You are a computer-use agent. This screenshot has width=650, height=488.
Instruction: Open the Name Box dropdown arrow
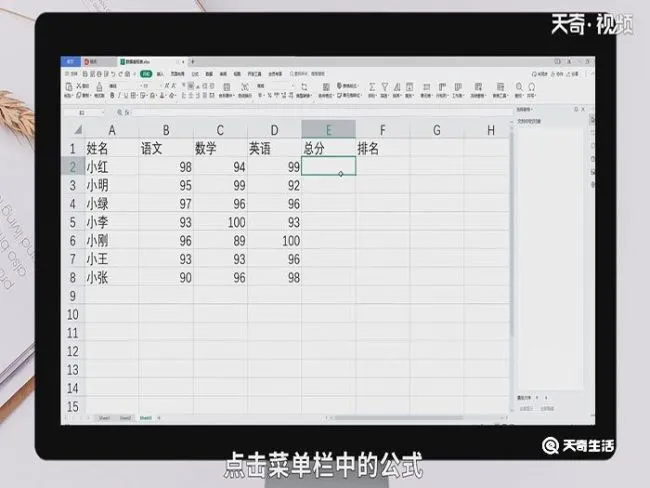[x=103, y=112]
